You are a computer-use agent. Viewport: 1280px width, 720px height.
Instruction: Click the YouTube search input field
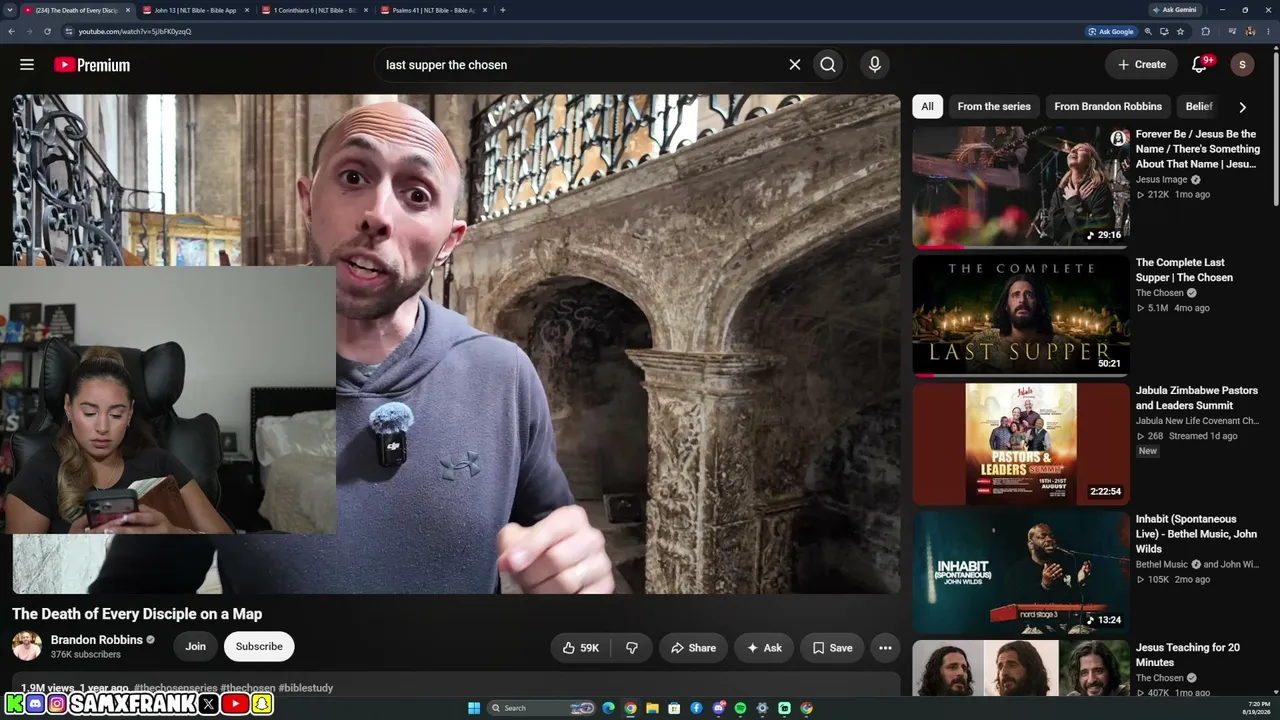pos(580,65)
